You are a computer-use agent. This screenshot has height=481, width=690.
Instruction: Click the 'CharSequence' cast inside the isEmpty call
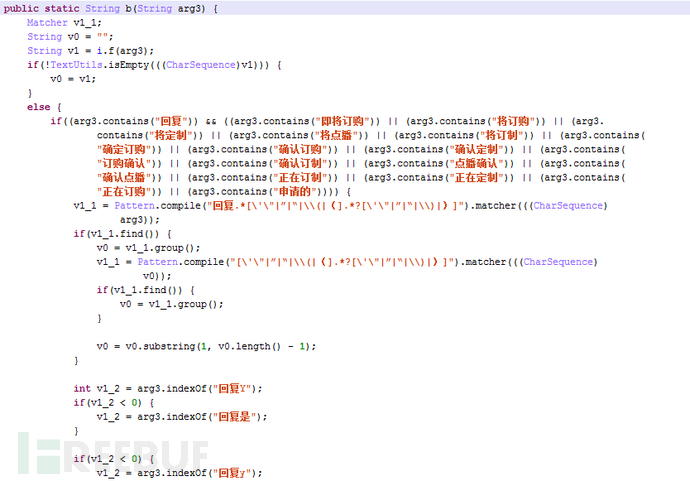click(201, 65)
